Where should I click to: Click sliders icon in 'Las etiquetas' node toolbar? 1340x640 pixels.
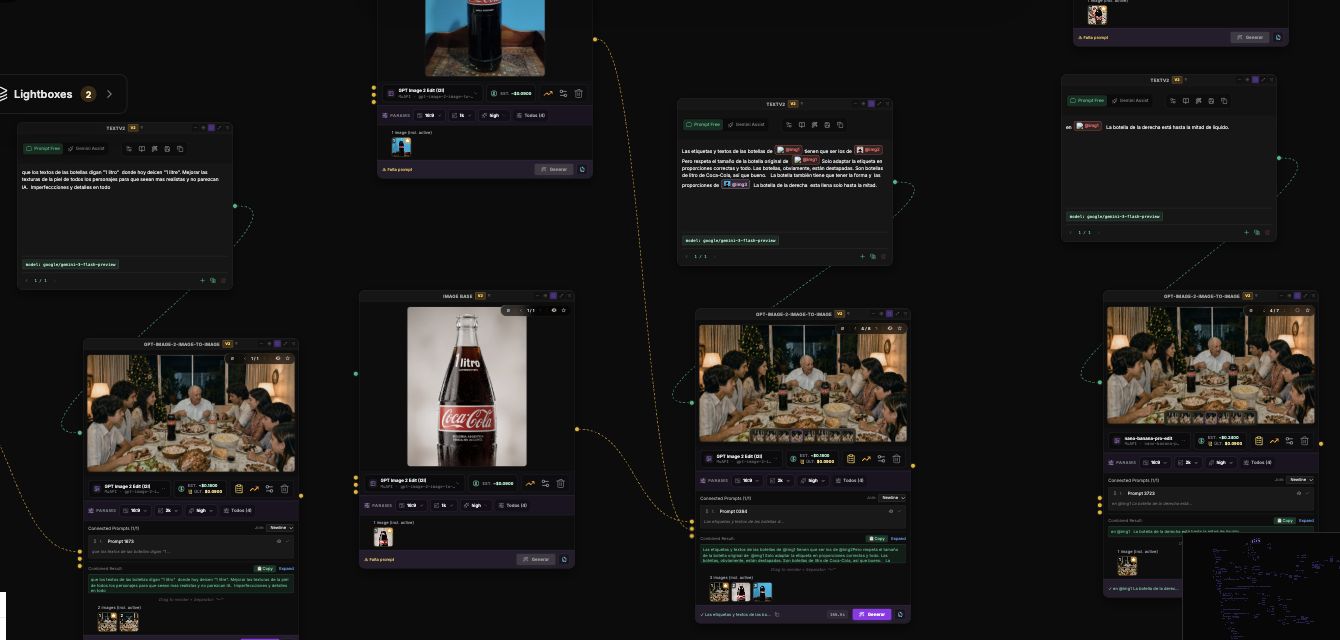(788, 125)
